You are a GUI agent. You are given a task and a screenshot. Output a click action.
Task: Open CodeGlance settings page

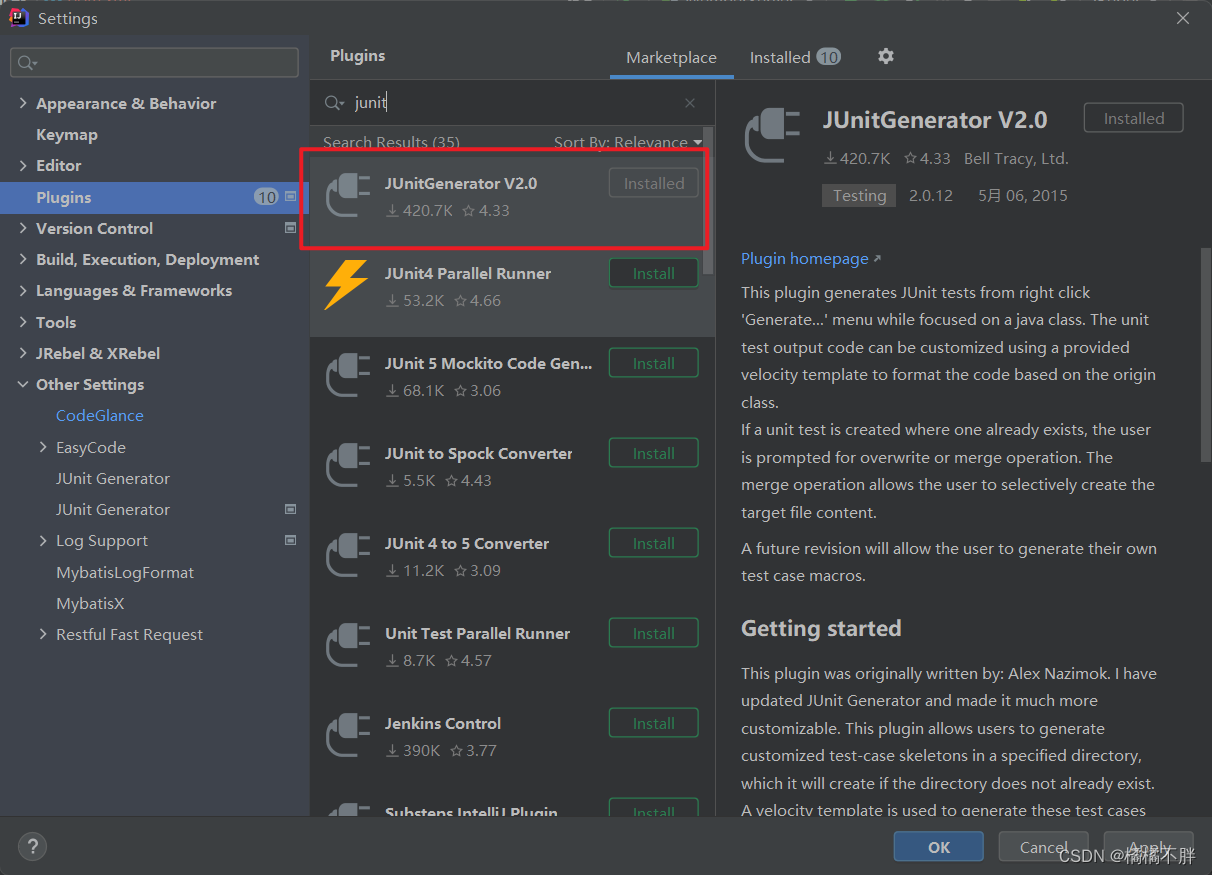click(x=100, y=415)
